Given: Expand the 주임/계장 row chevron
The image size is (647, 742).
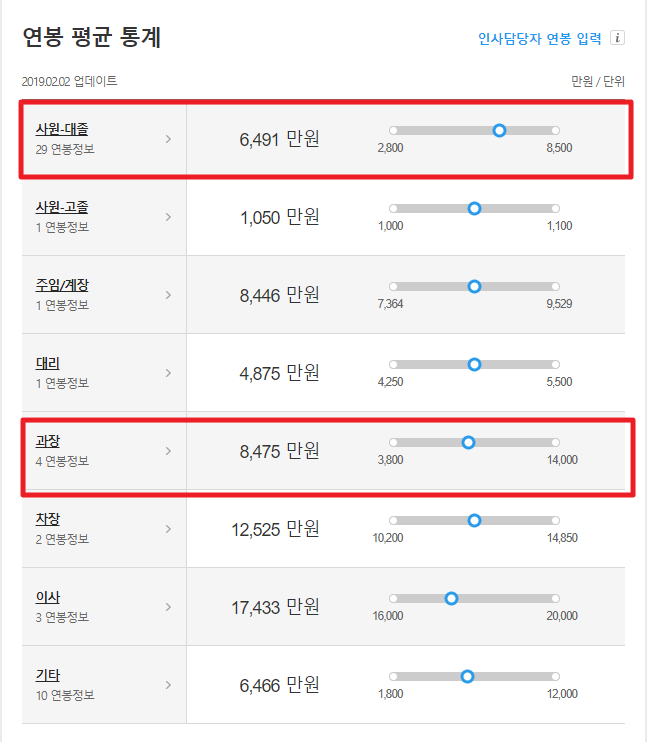Looking at the screenshot, I should tap(168, 295).
